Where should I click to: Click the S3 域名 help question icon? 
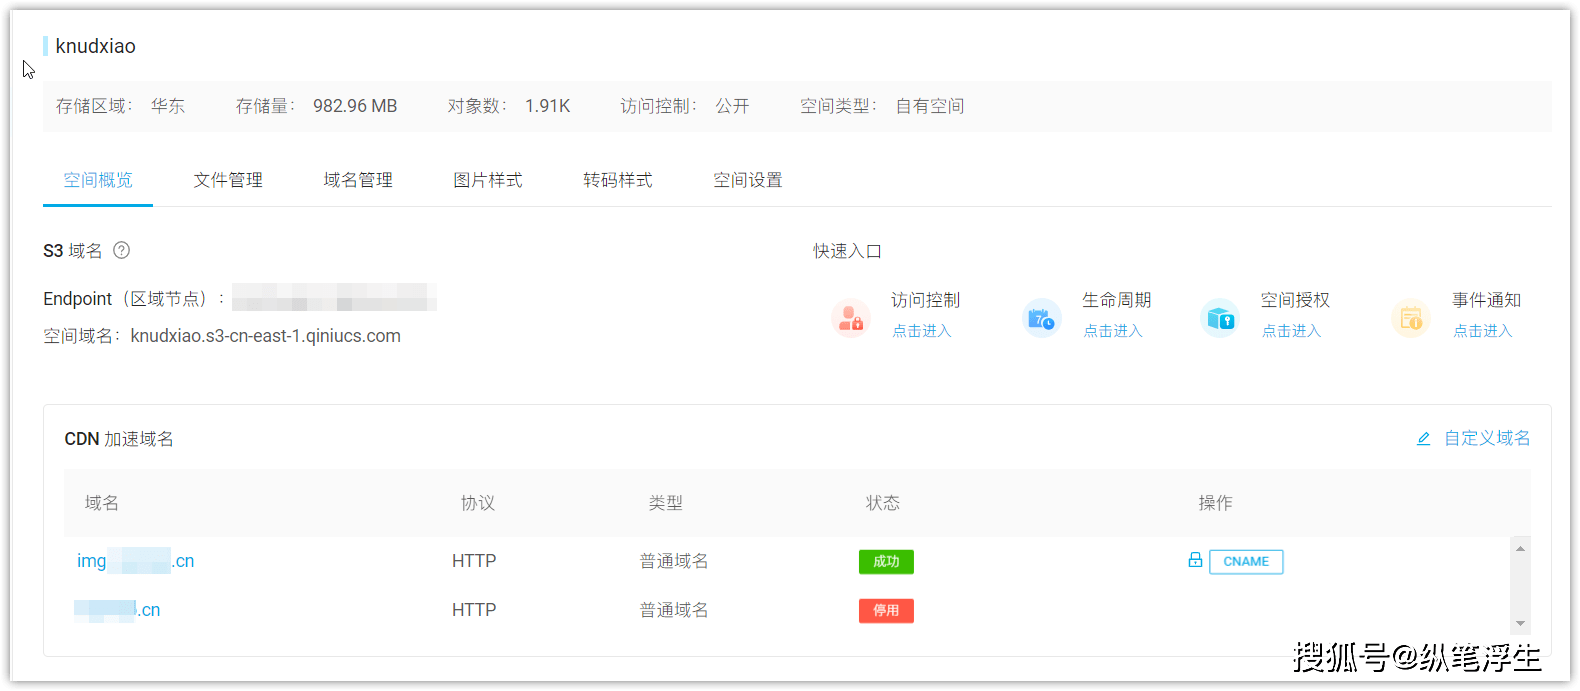click(x=121, y=250)
